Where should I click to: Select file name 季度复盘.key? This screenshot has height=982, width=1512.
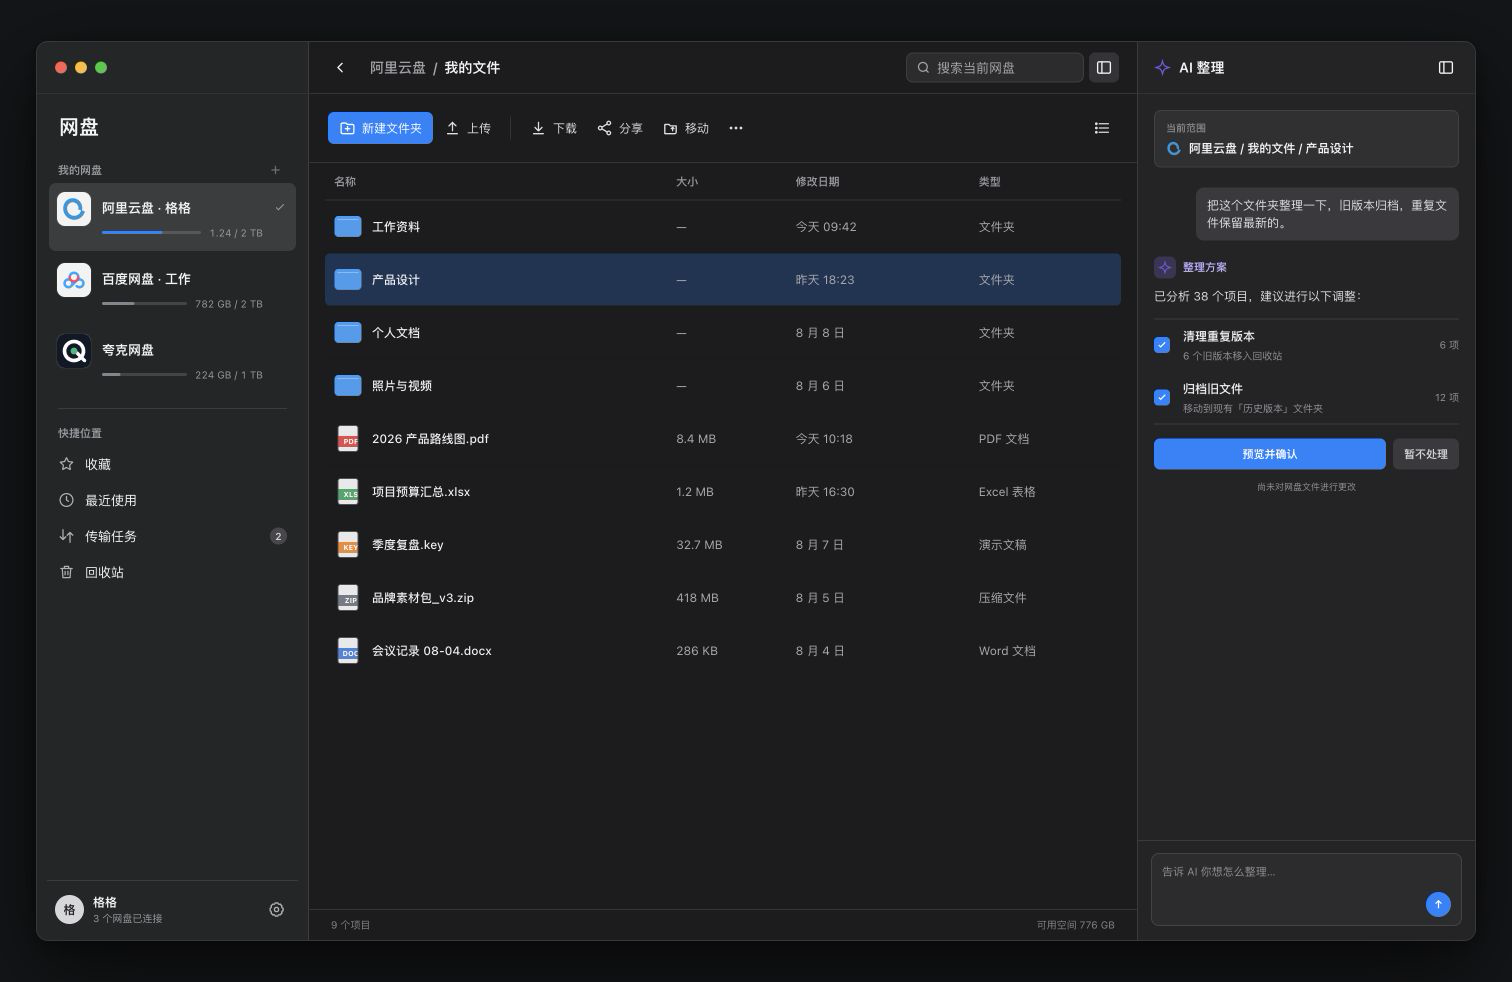click(408, 545)
